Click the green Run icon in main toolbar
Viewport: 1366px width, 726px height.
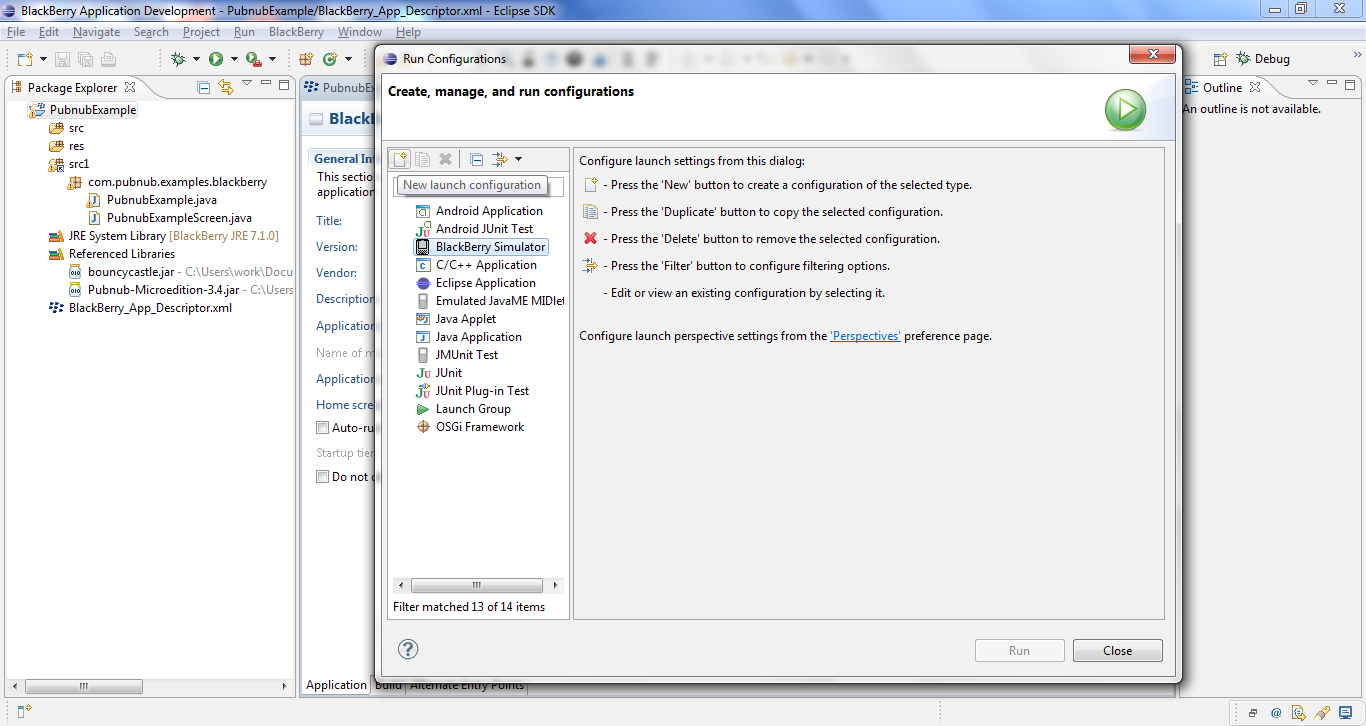click(216, 59)
